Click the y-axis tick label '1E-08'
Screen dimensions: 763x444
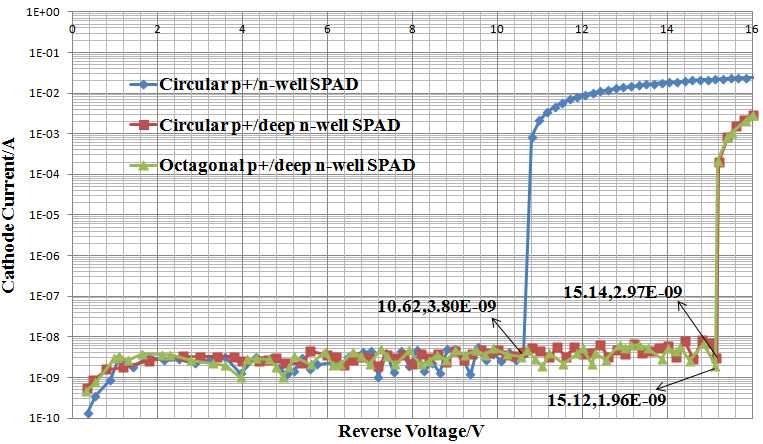(44, 337)
